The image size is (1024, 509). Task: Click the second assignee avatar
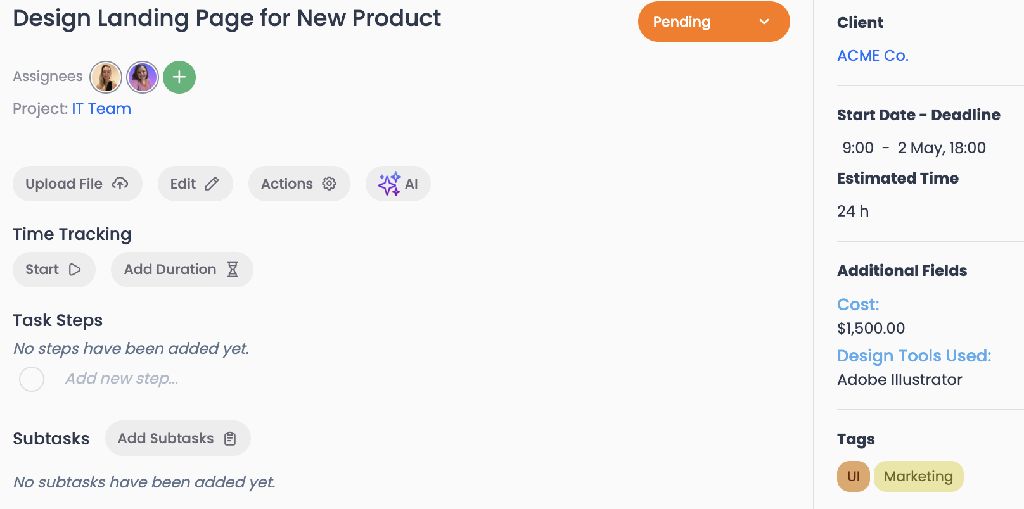click(142, 77)
